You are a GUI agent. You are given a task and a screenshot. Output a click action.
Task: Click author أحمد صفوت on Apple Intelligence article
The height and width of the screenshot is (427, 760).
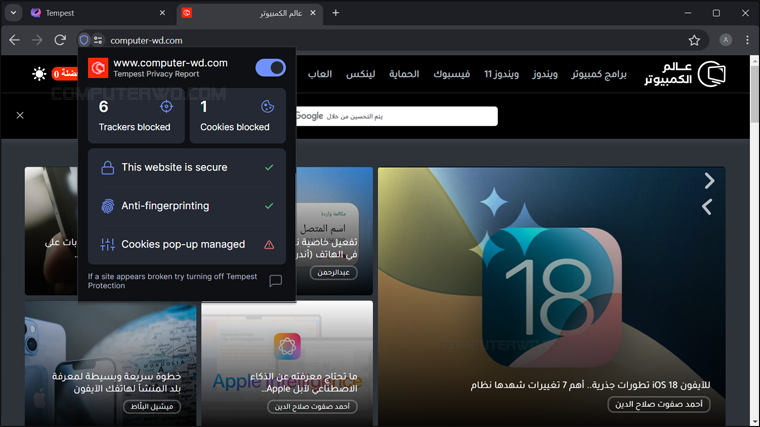click(312, 407)
